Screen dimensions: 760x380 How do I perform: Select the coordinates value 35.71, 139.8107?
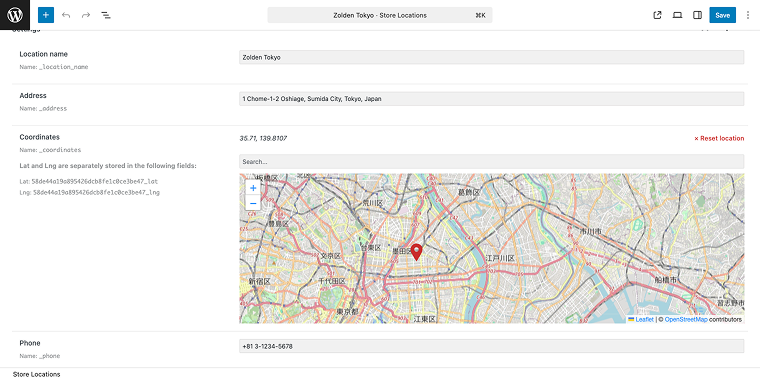point(263,139)
